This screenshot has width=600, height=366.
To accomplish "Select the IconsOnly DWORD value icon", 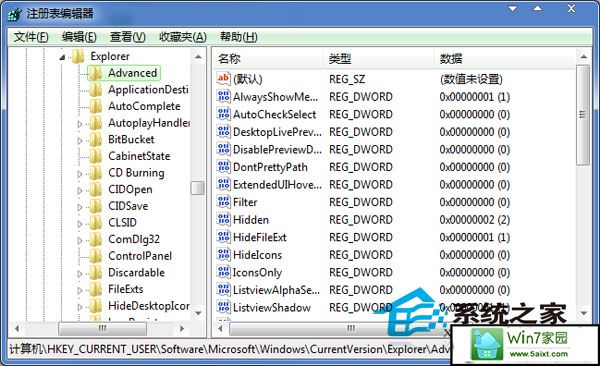I will pos(223,272).
